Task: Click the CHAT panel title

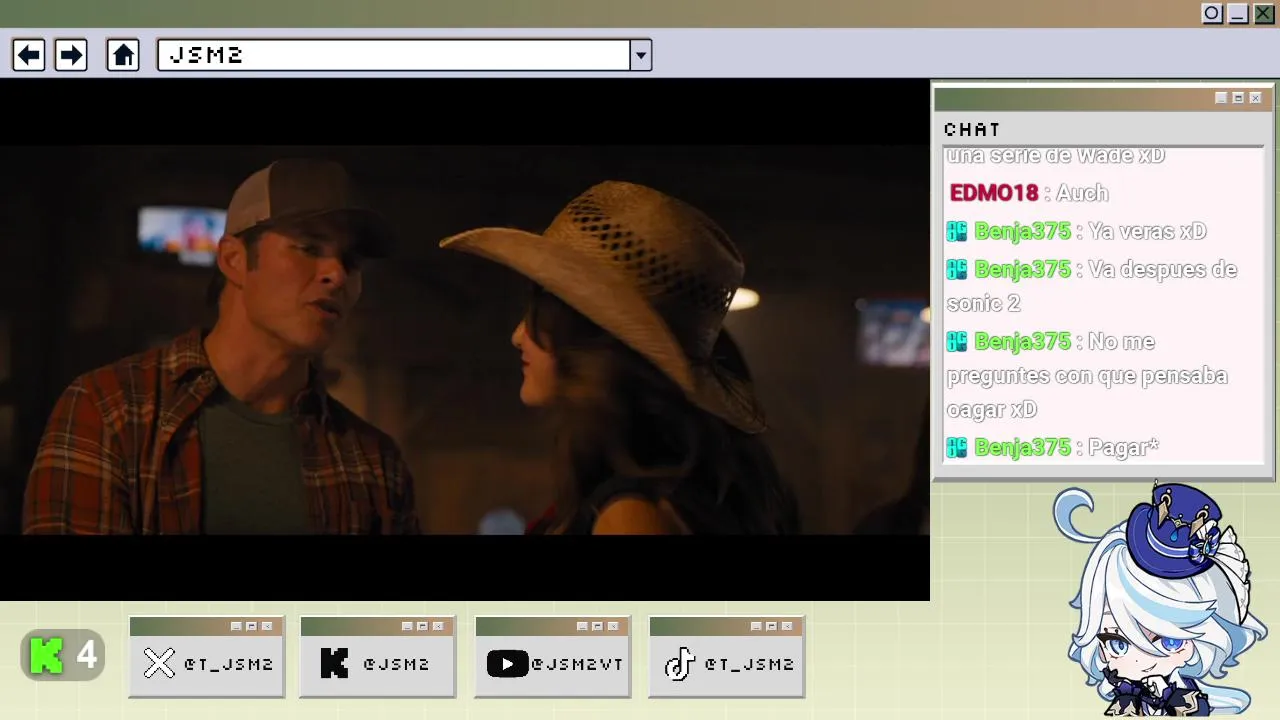Action: point(972,130)
